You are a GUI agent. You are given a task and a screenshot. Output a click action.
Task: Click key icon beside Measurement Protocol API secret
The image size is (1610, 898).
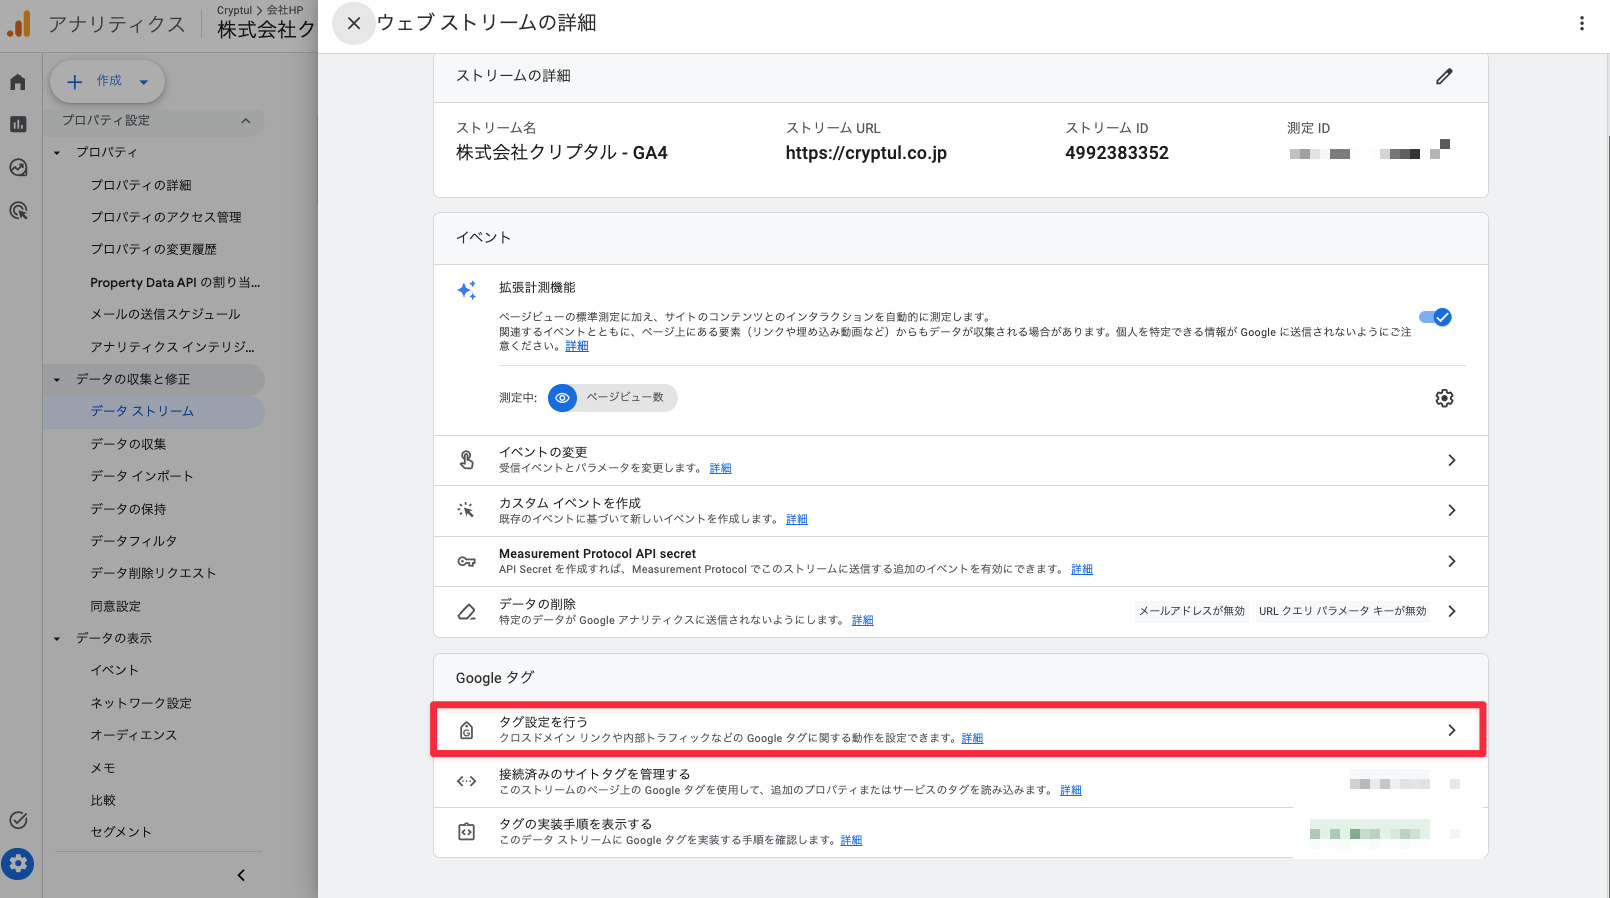point(467,561)
